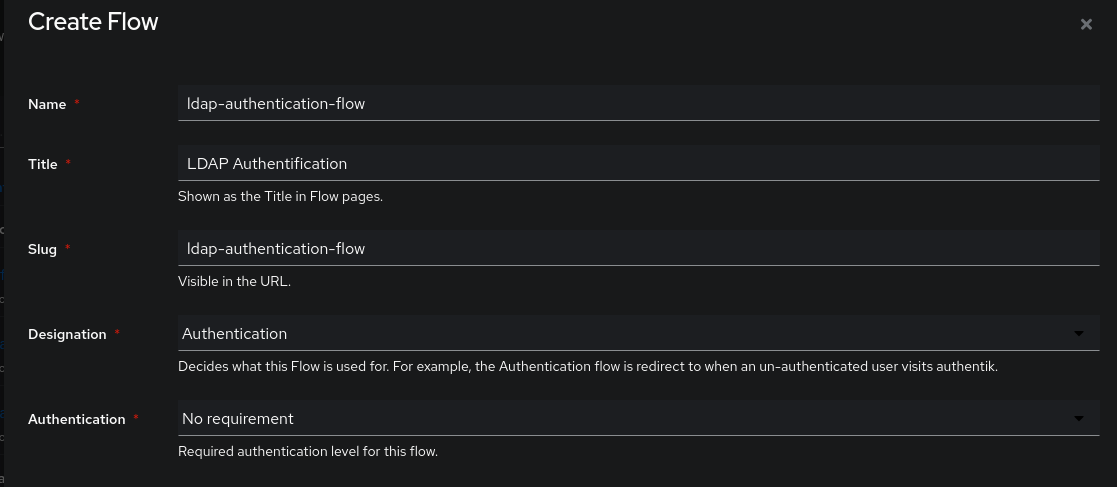Select the Slug field label
Screen dimensions: 1117x487
tap(42, 249)
